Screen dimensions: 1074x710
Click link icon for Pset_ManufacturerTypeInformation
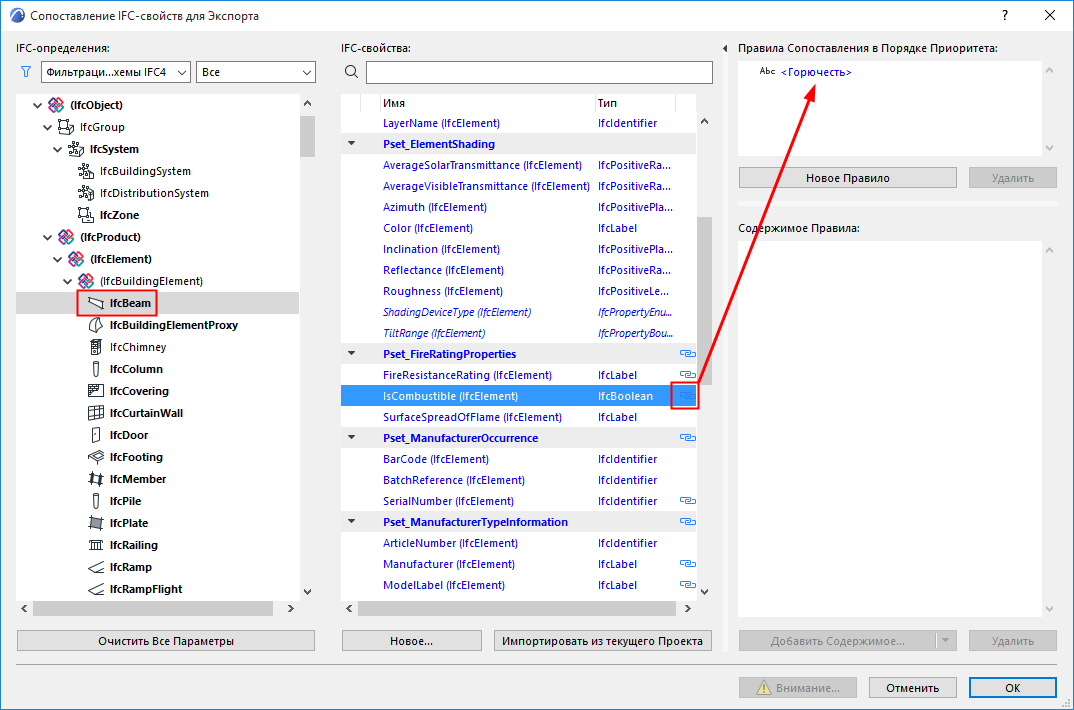pos(687,522)
